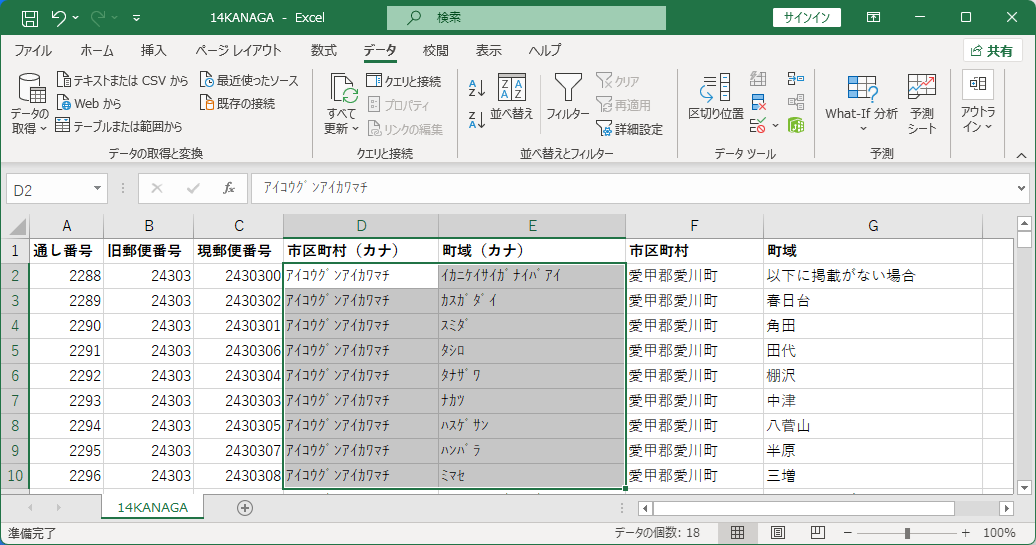Click the Save icon in the title bar
Screen dimensions: 1036x545
coord(30,18)
